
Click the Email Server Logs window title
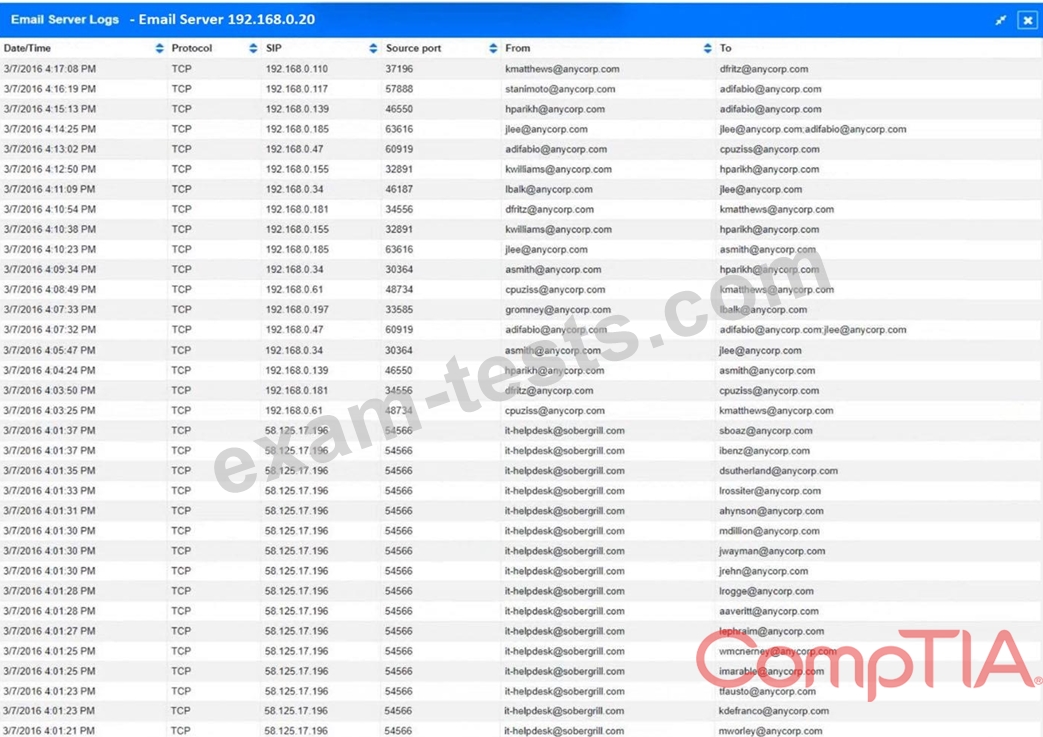click(x=162, y=20)
